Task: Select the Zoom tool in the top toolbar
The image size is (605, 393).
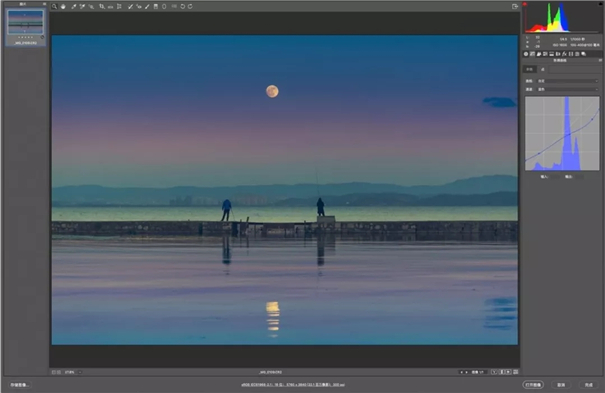Action: [x=54, y=7]
